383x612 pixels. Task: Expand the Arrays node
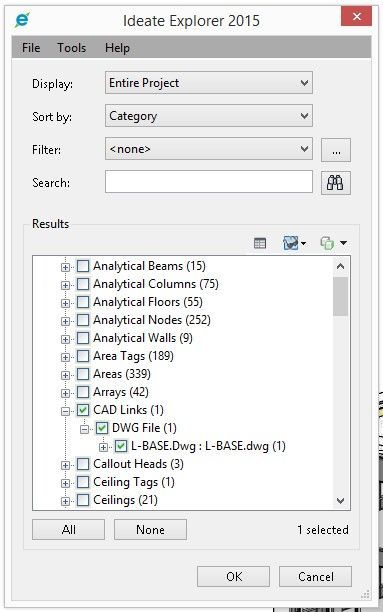pyautogui.click(x=65, y=393)
